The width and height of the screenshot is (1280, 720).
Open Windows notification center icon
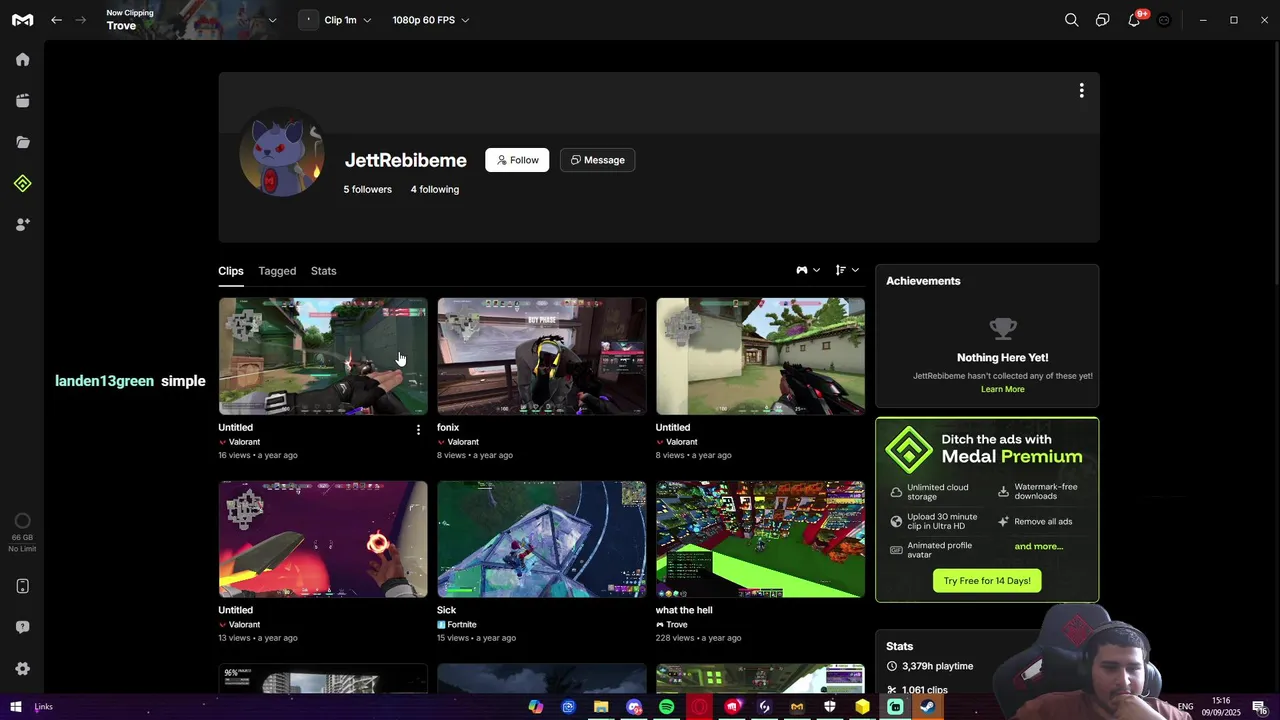(1259, 707)
